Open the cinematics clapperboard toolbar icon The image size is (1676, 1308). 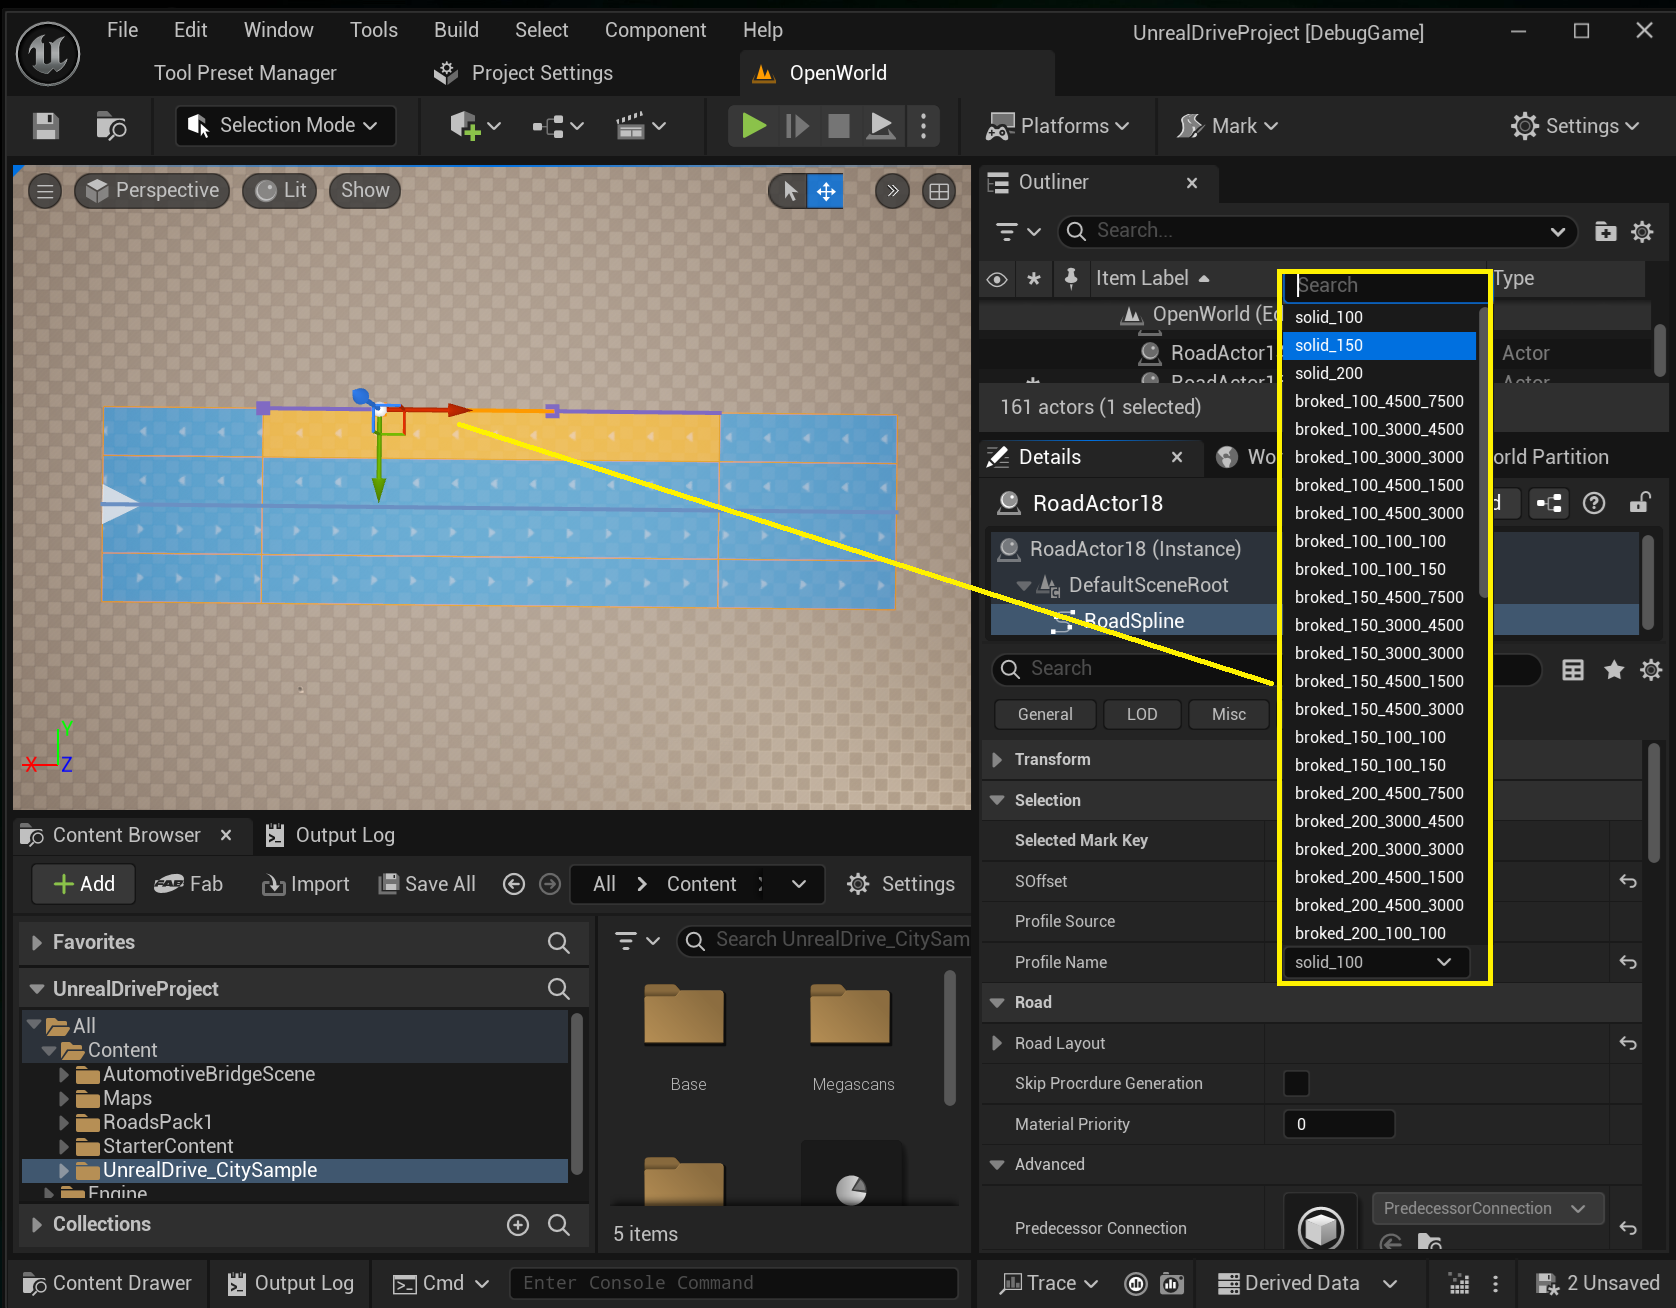(x=641, y=126)
